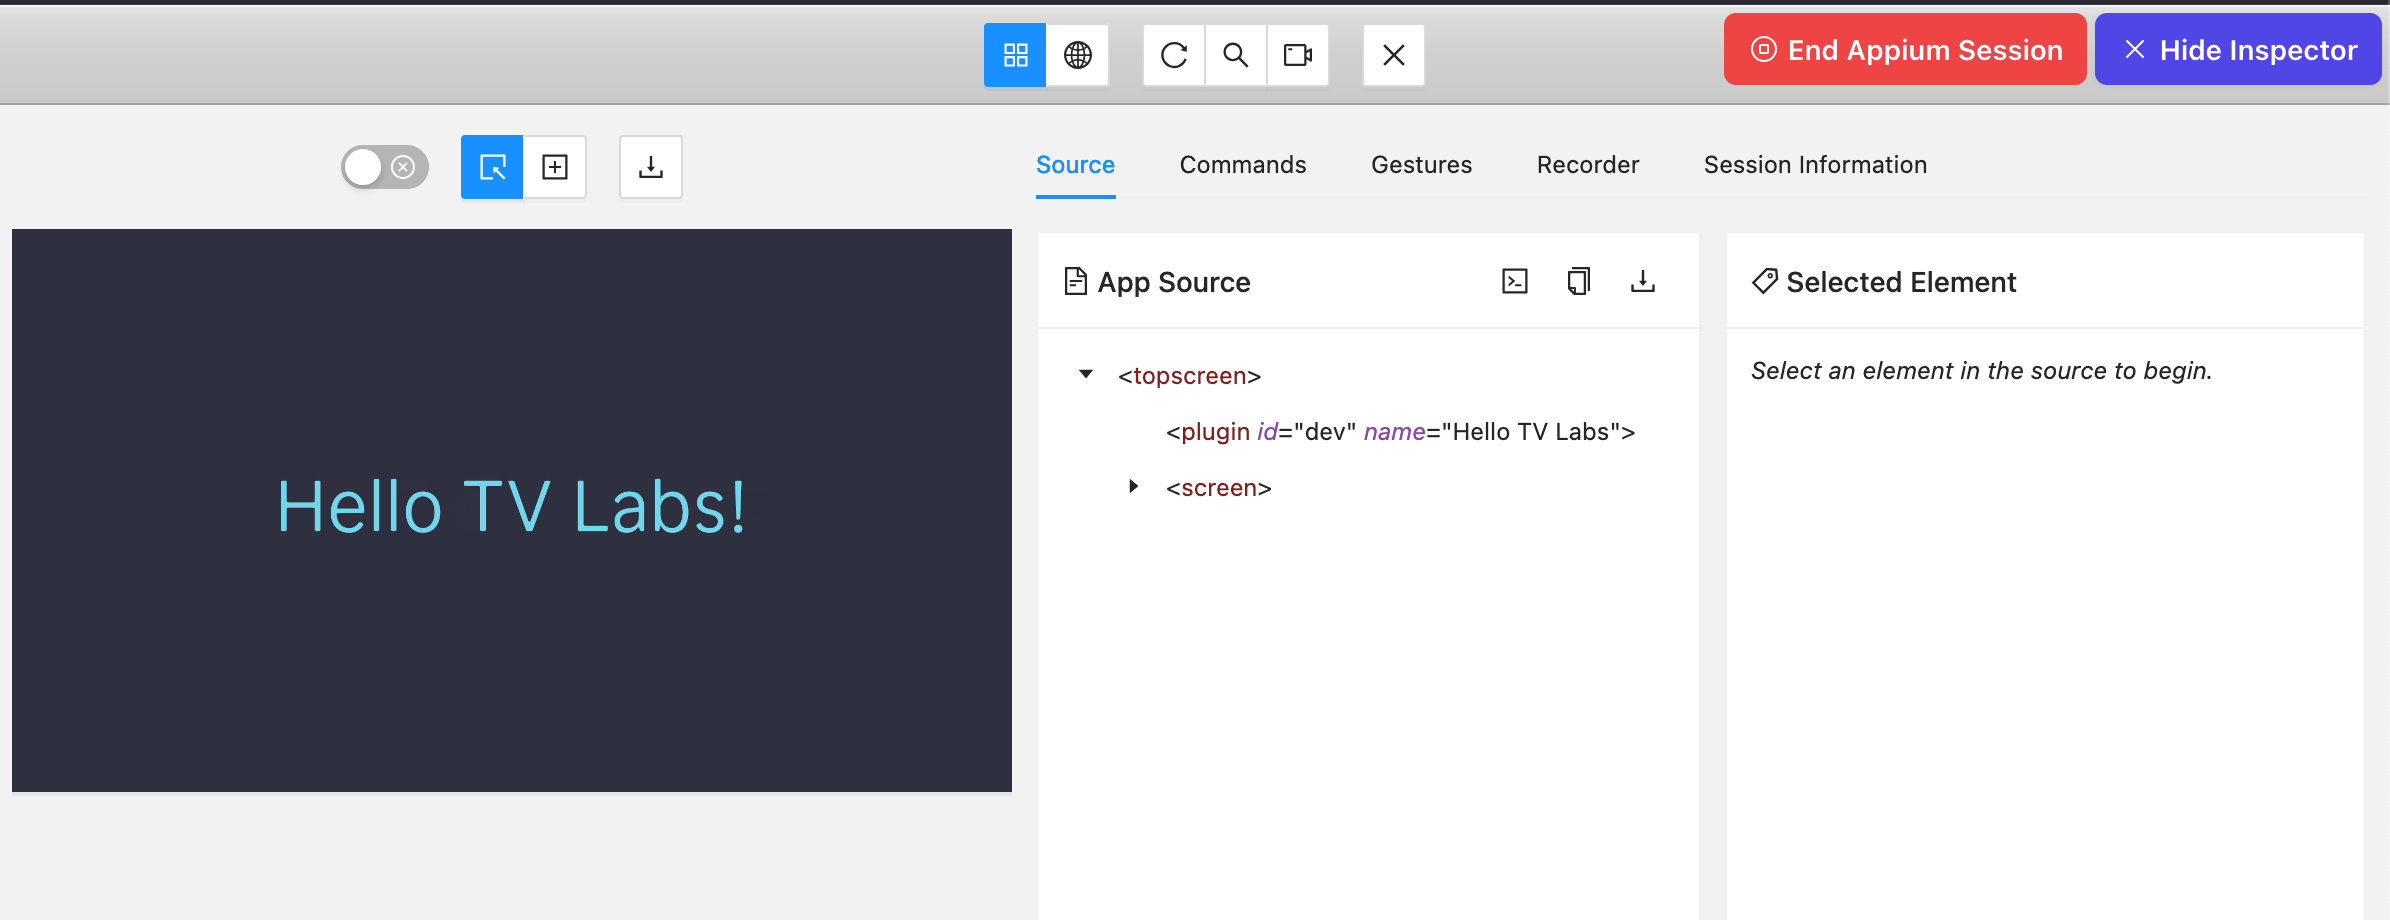This screenshot has width=2390, height=920.
Task: Toggle the element highlighter switch
Action: tap(384, 167)
